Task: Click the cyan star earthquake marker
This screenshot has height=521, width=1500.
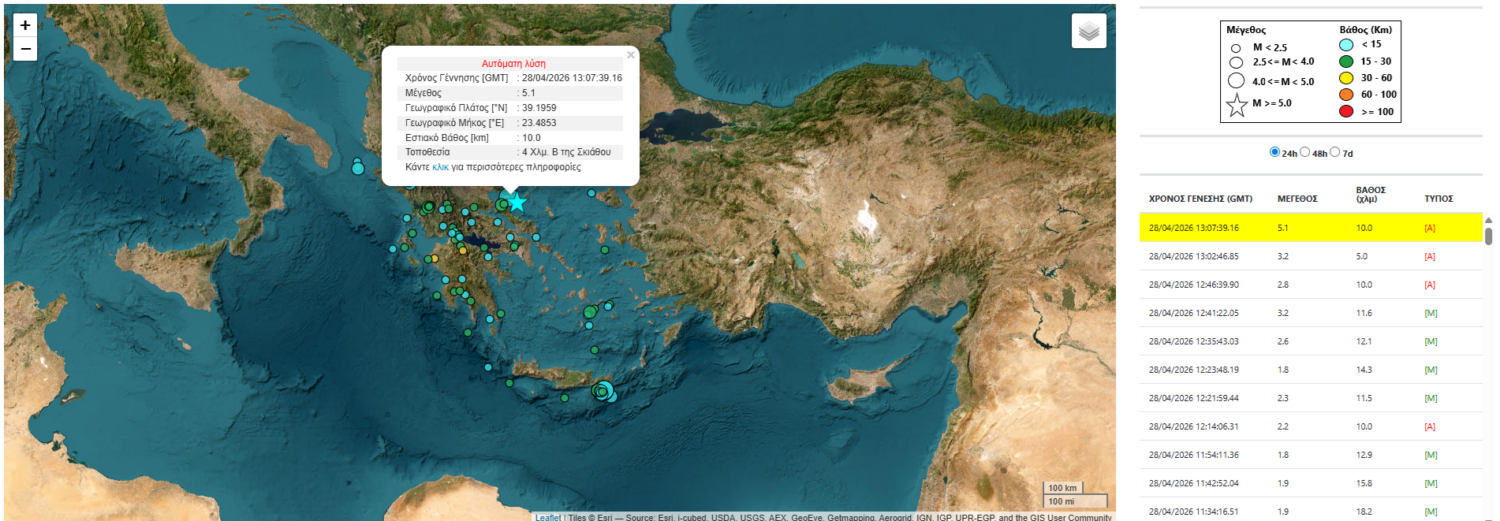Action: pyautogui.click(x=516, y=203)
